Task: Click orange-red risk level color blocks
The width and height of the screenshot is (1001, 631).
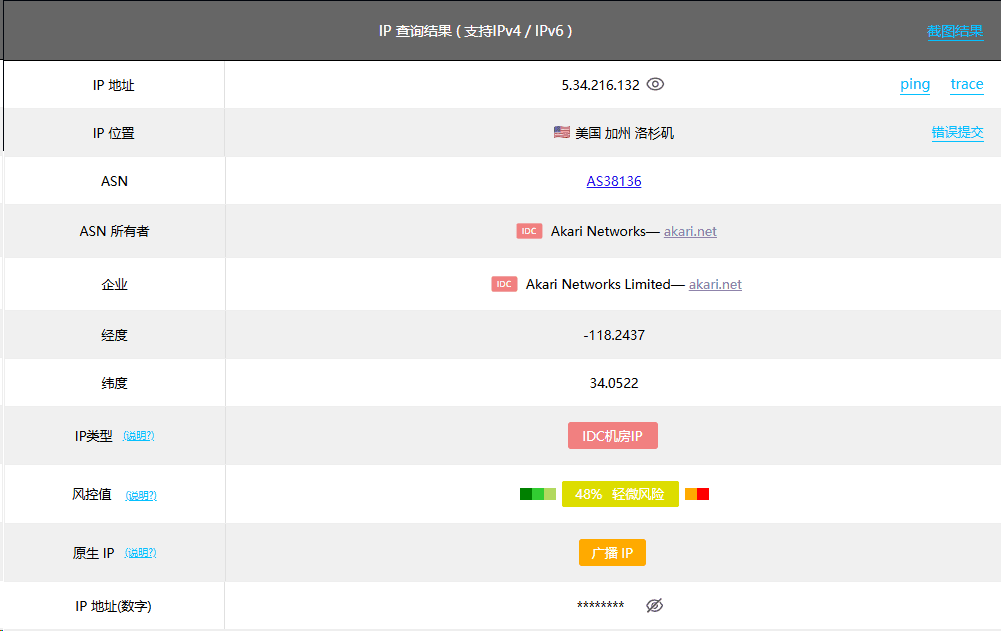Action: click(697, 494)
